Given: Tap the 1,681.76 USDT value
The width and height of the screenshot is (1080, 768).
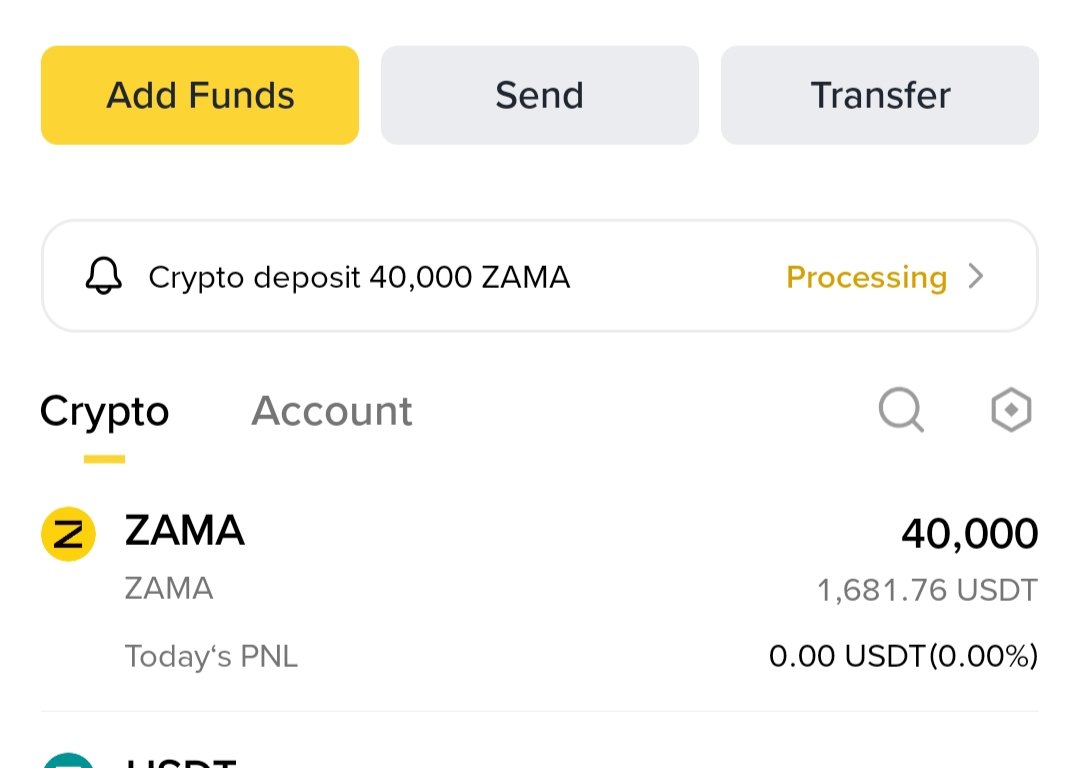Looking at the screenshot, I should click(927, 590).
